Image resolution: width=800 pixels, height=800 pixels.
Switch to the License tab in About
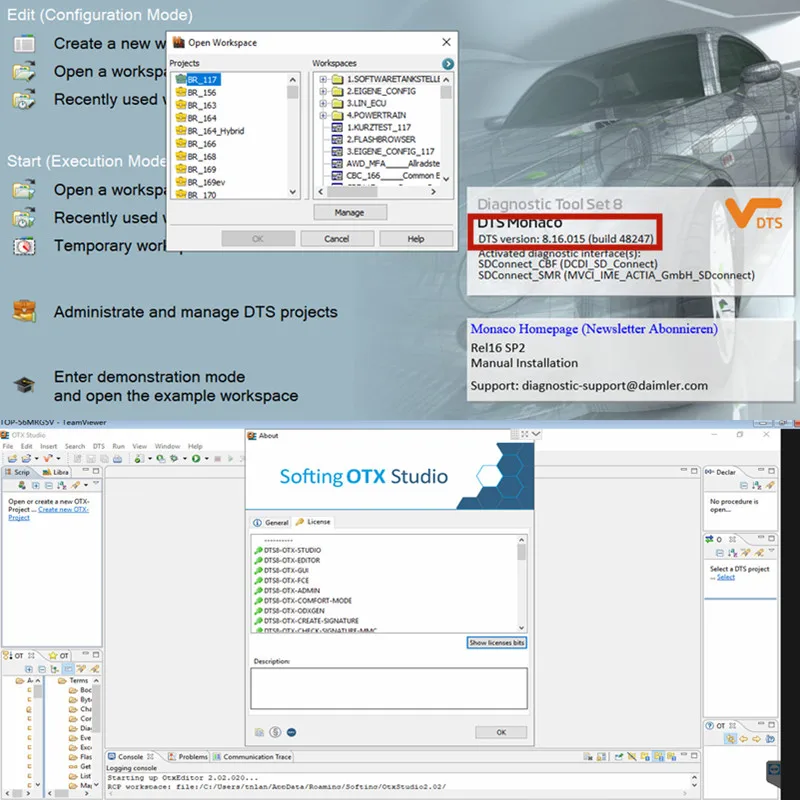pos(313,522)
